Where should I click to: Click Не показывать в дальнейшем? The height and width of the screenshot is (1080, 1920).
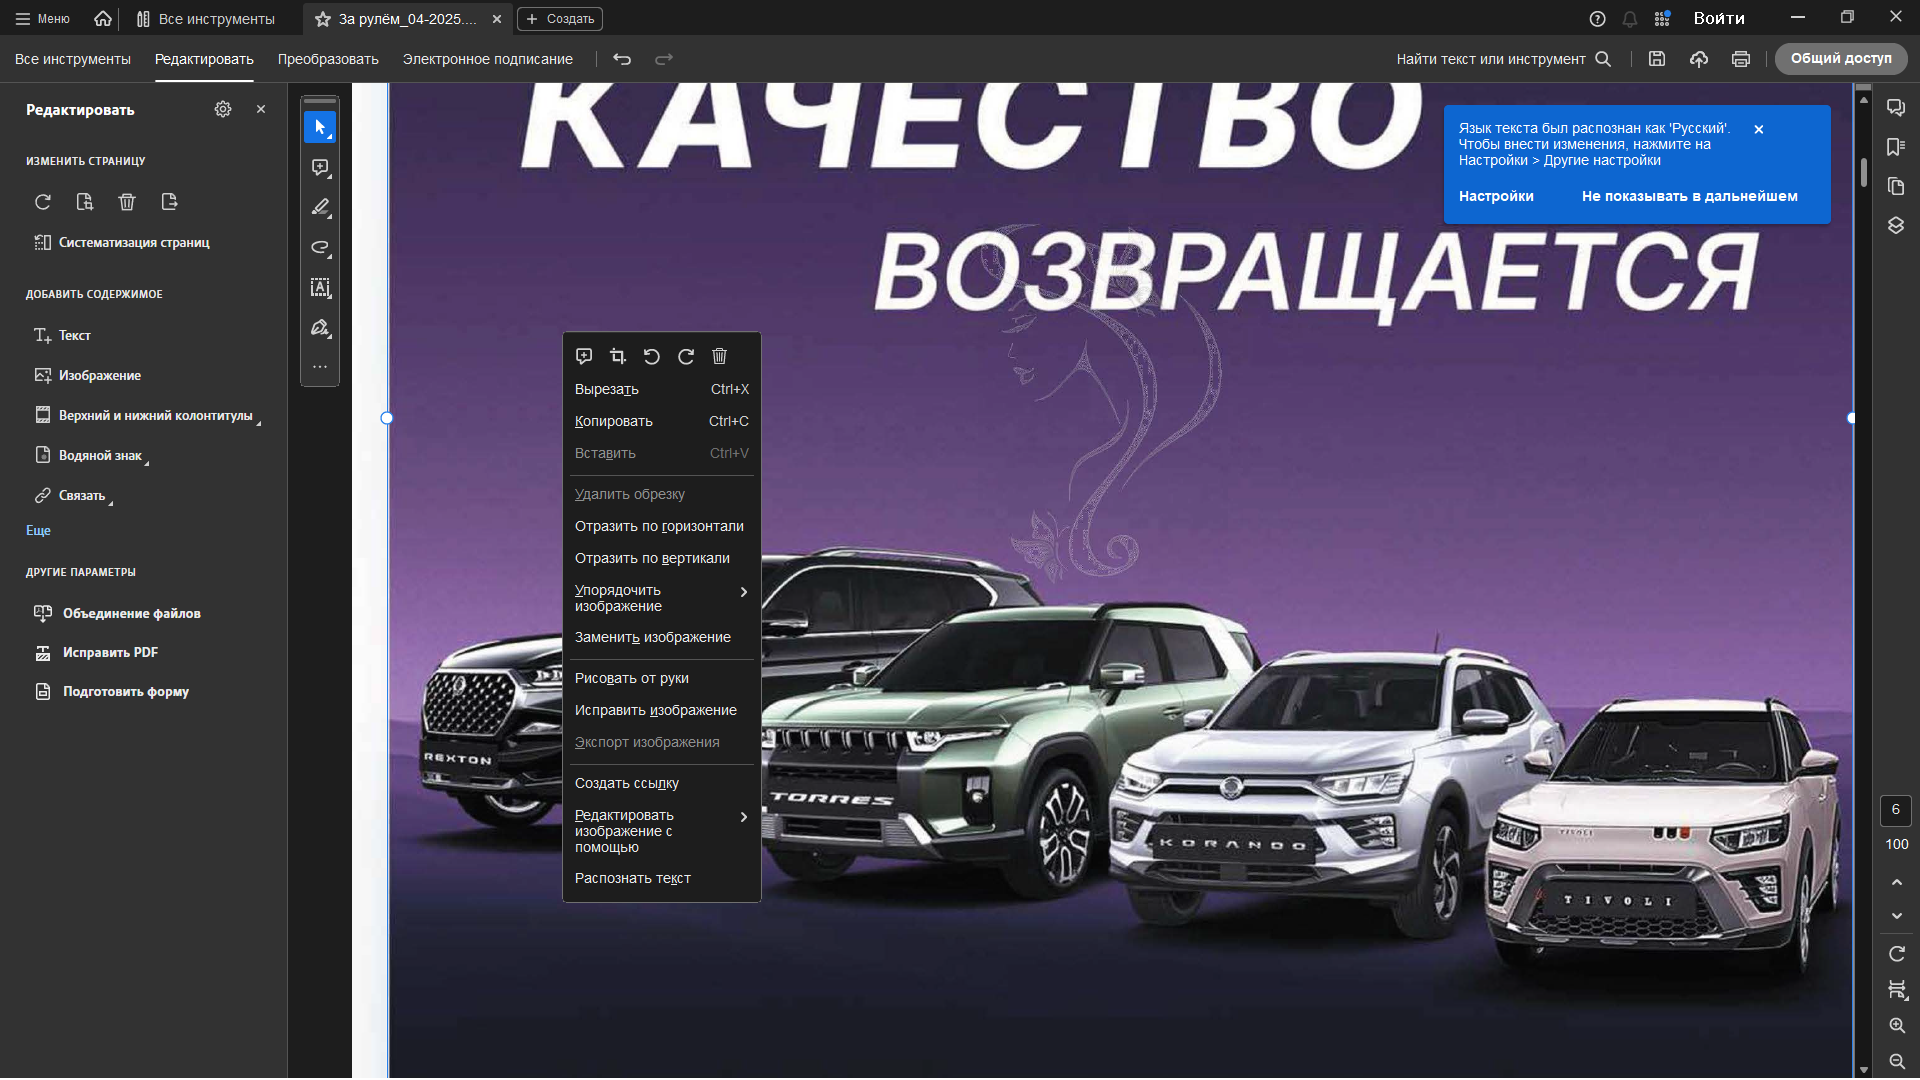click(x=1690, y=196)
